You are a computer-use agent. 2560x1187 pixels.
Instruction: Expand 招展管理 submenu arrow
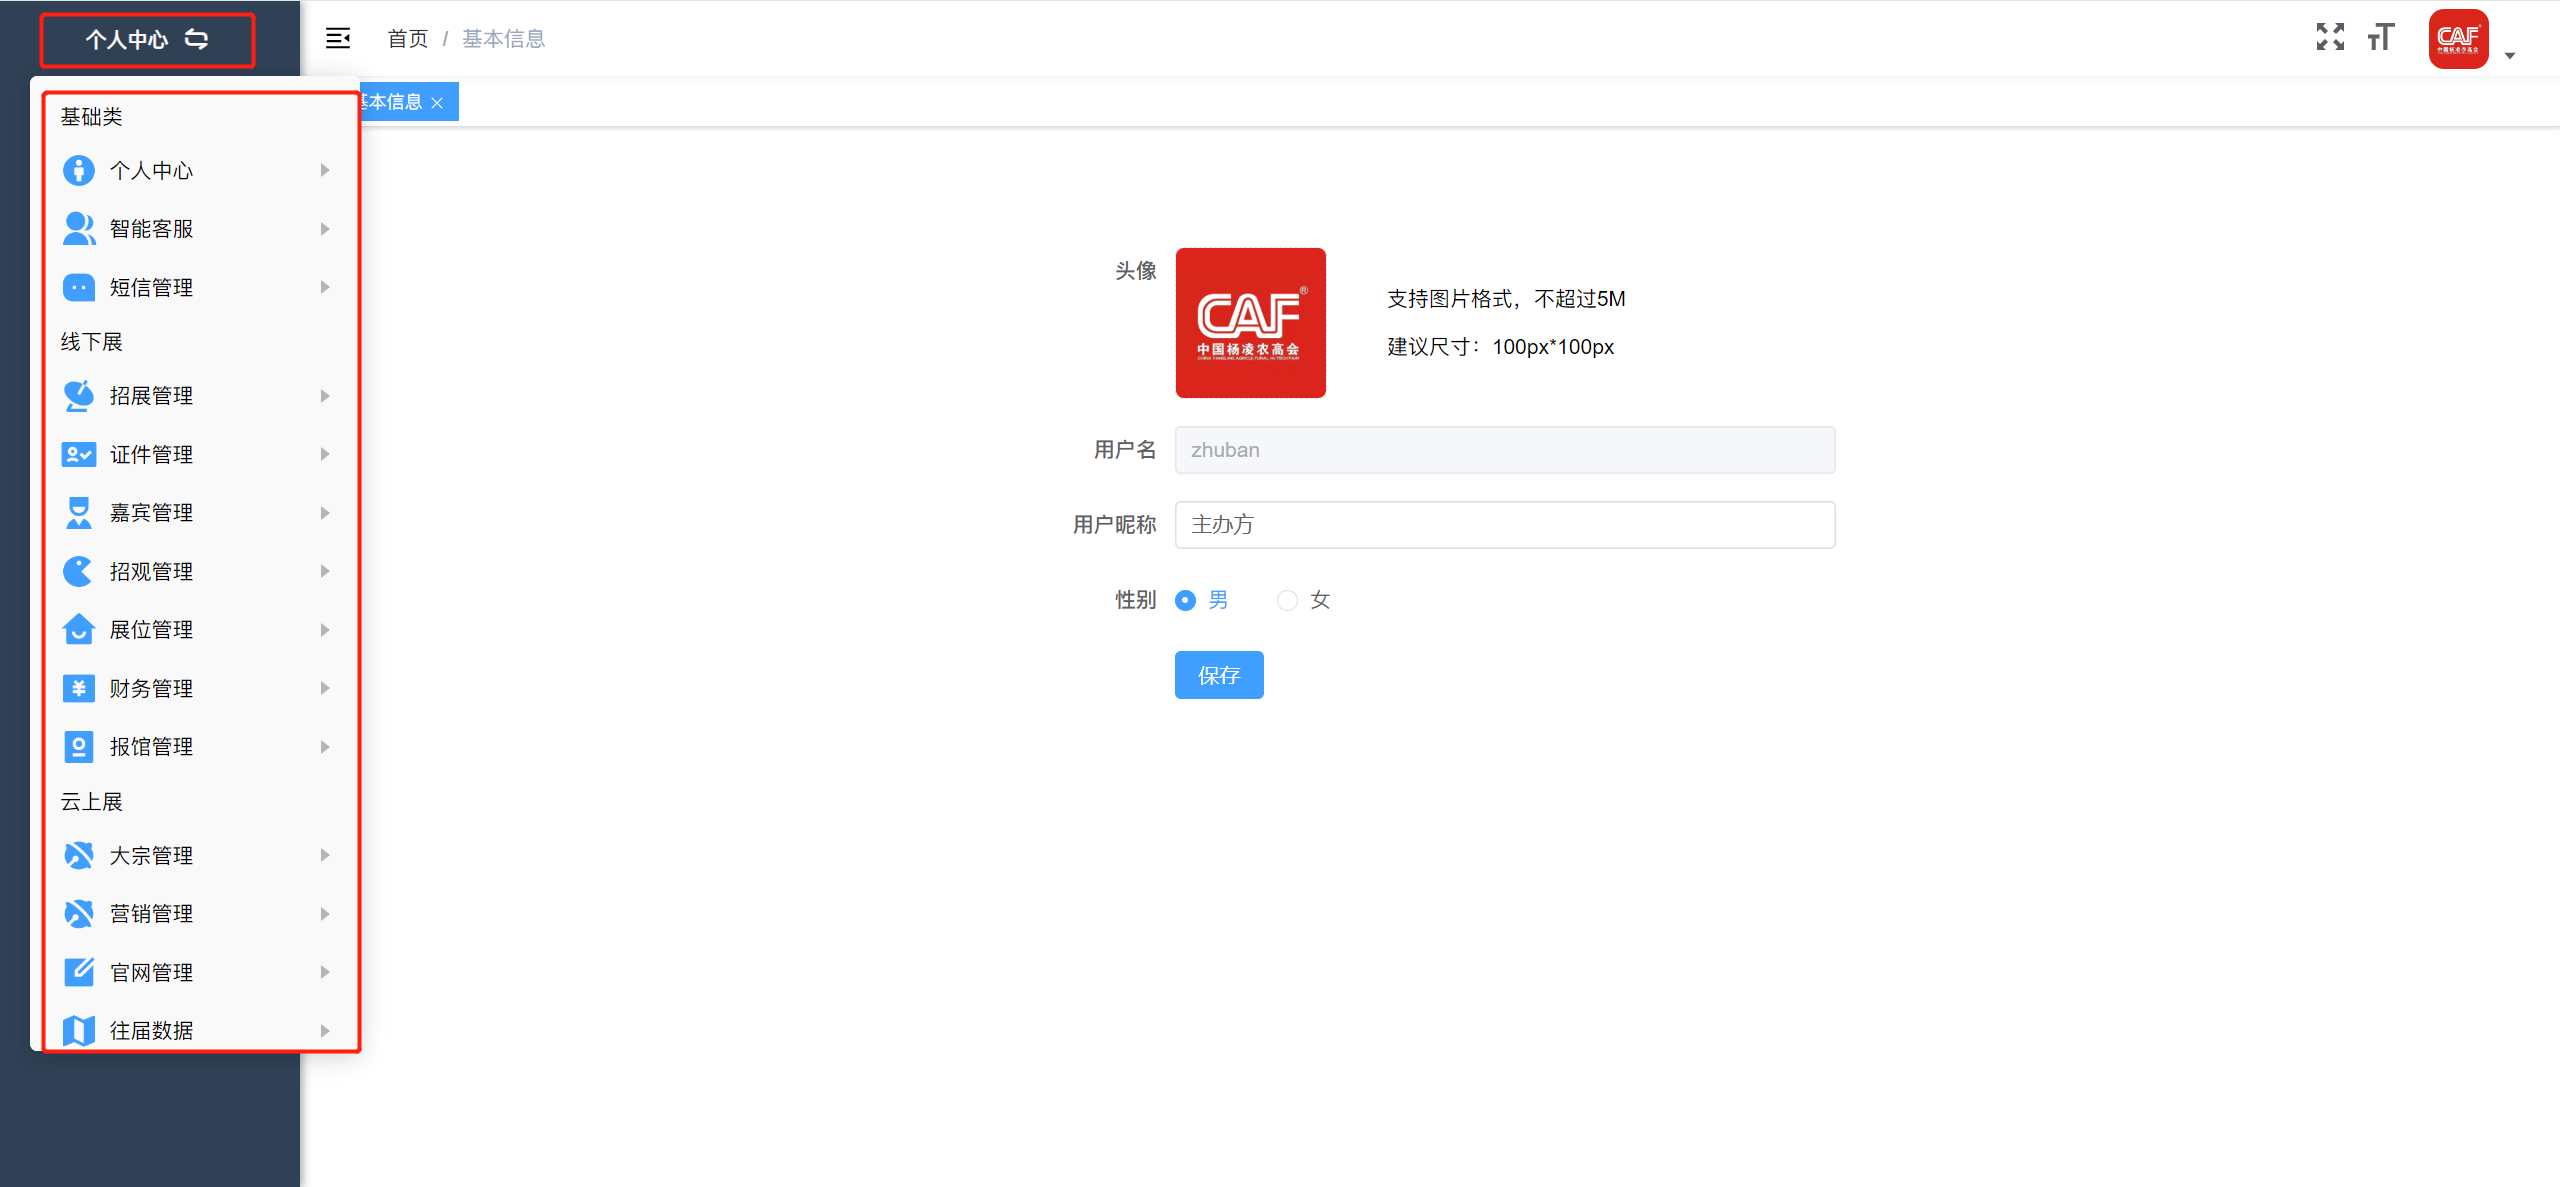[325, 396]
